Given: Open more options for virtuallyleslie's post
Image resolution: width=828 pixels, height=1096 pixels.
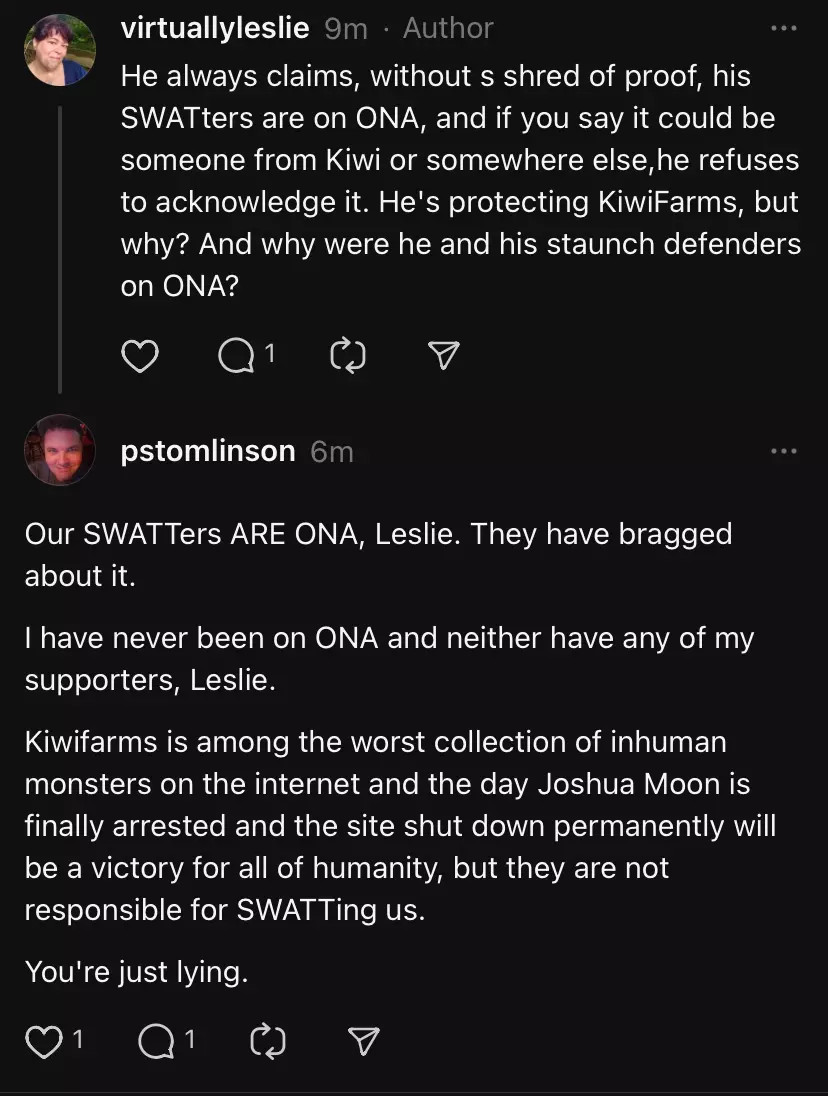Looking at the screenshot, I should tap(783, 28).
